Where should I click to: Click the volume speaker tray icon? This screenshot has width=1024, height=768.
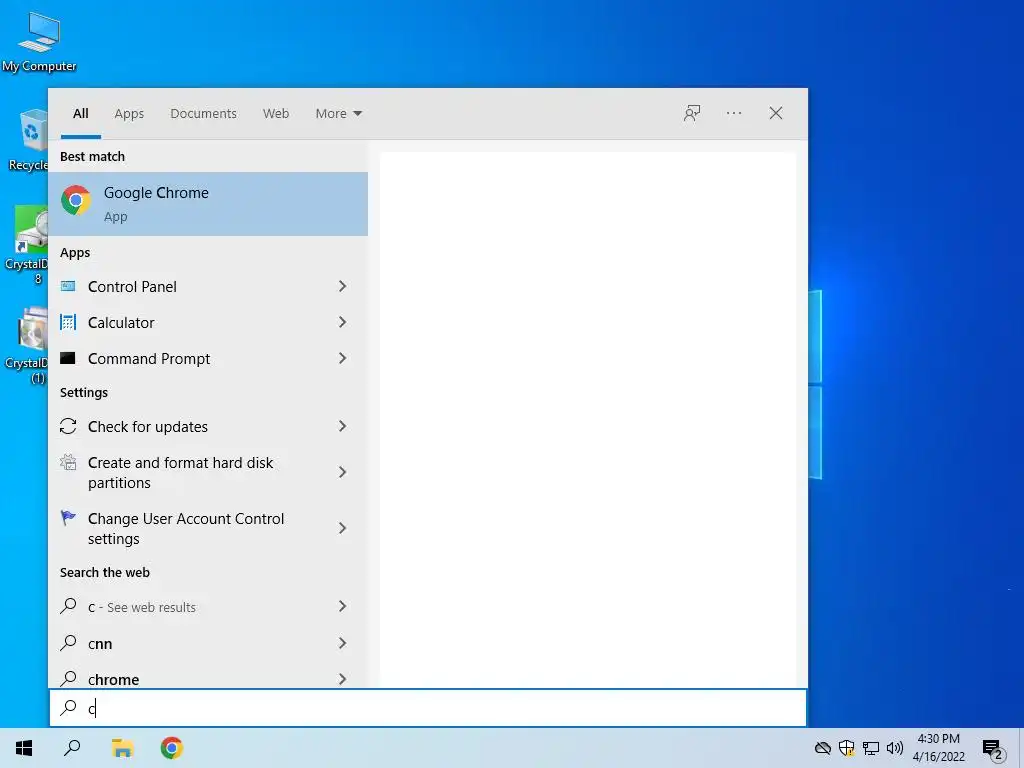[895, 748]
